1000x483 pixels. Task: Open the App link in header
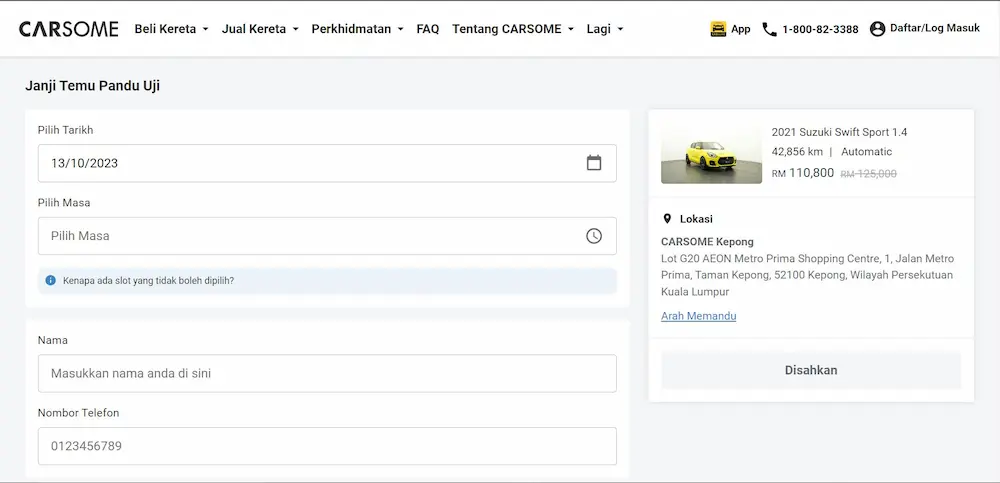[740, 29]
